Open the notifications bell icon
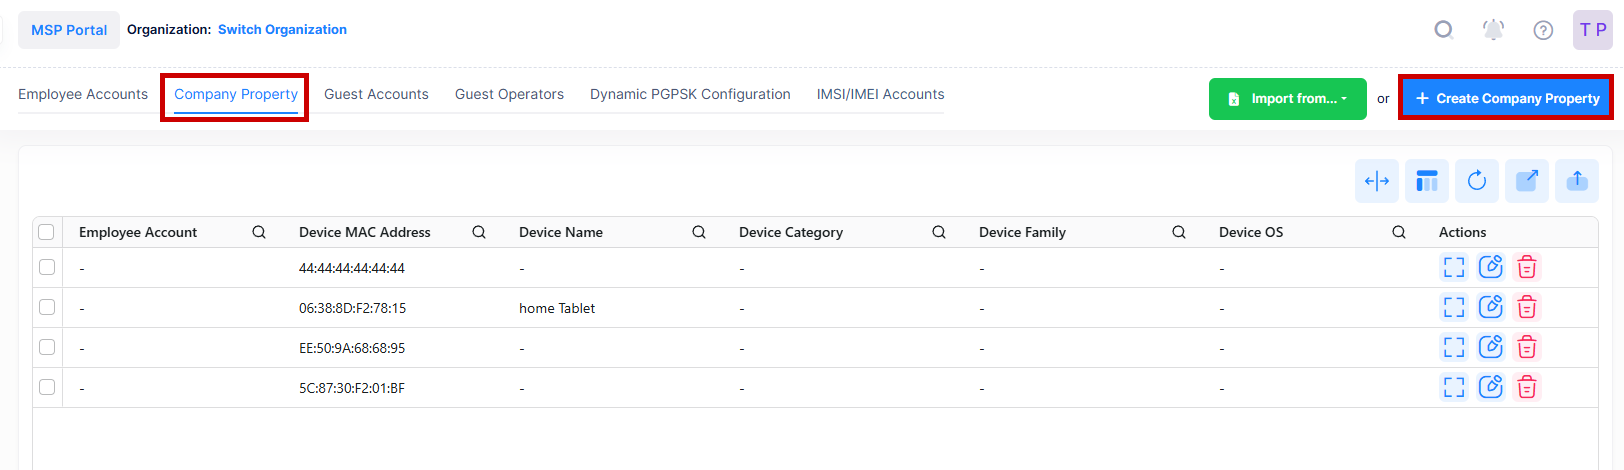Viewport: 1624px width, 470px height. [x=1493, y=30]
